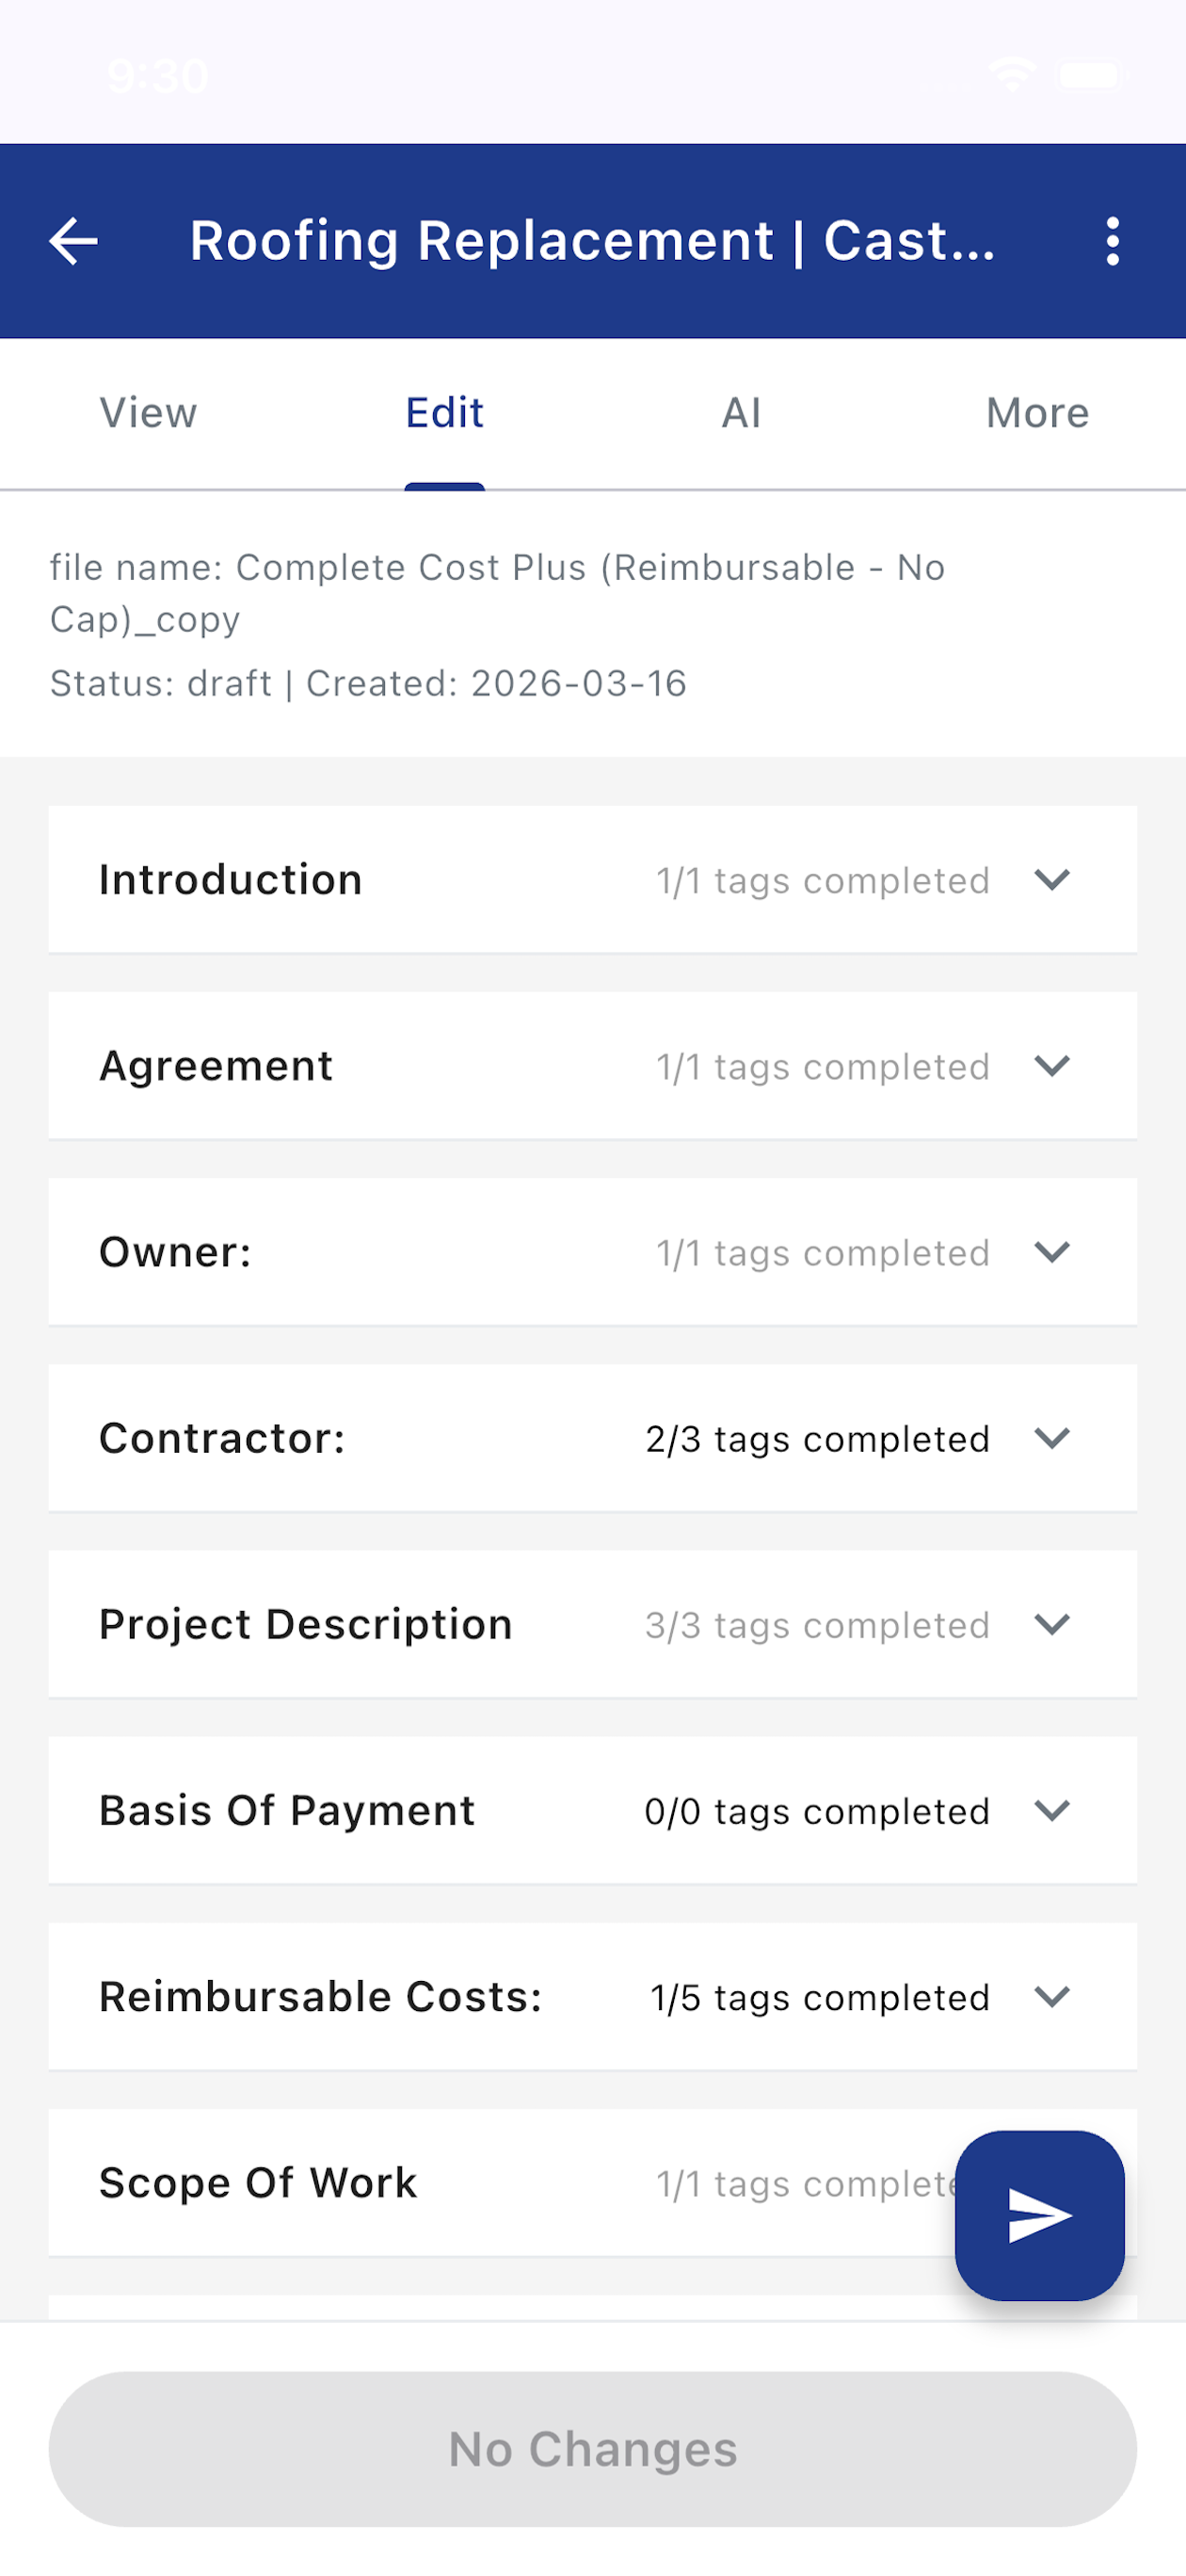The width and height of the screenshot is (1186, 2576).
Task: Select the Edit tab
Action: 444,413
